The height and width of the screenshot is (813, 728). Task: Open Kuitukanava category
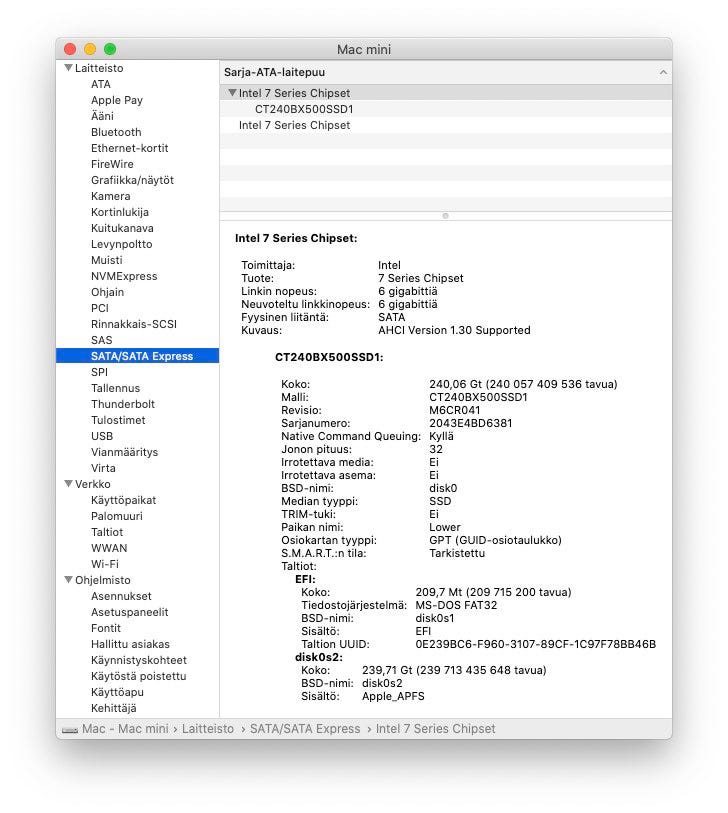(x=122, y=228)
